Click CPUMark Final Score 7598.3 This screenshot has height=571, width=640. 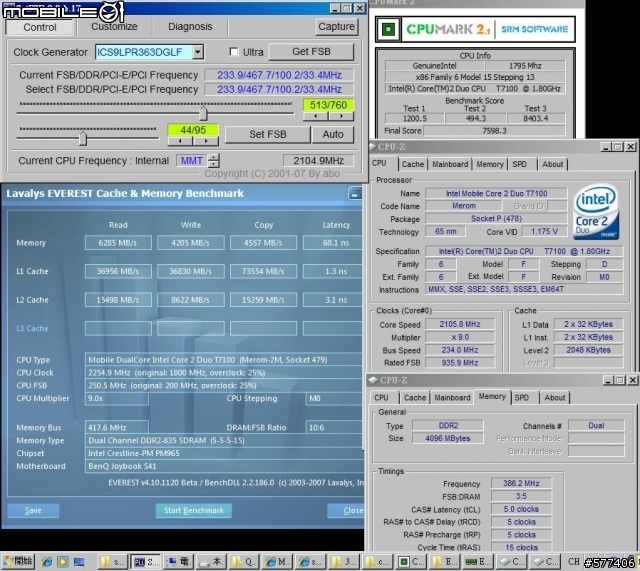(494, 131)
